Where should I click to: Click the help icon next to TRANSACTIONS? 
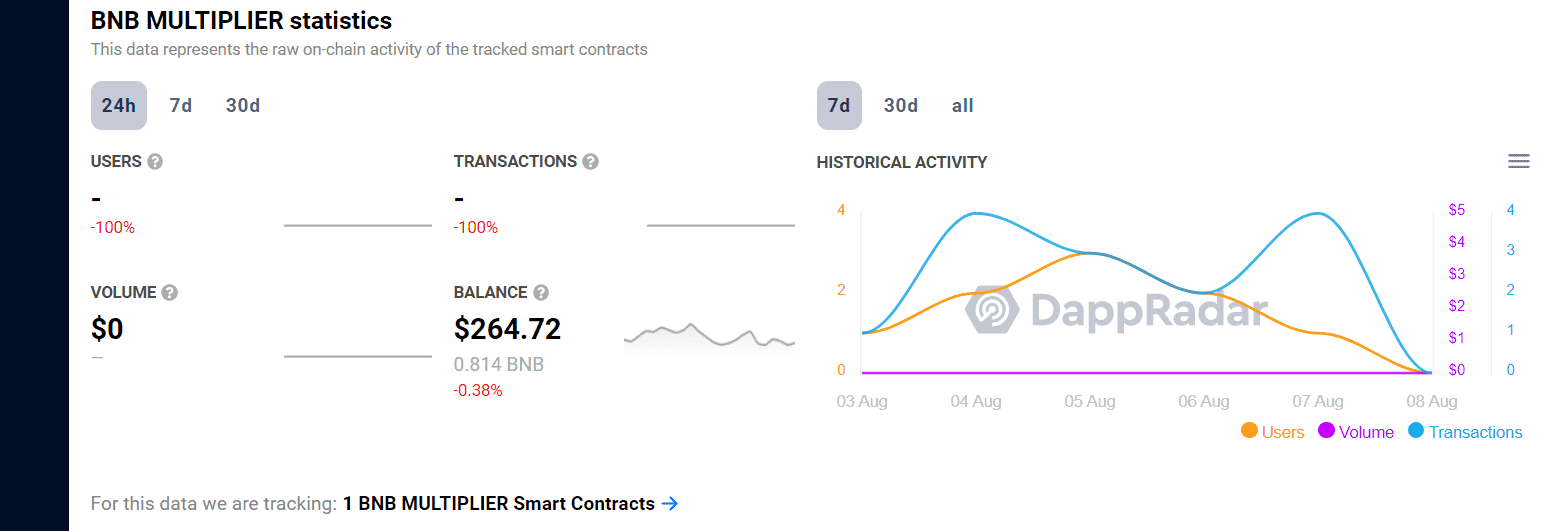[591, 162]
